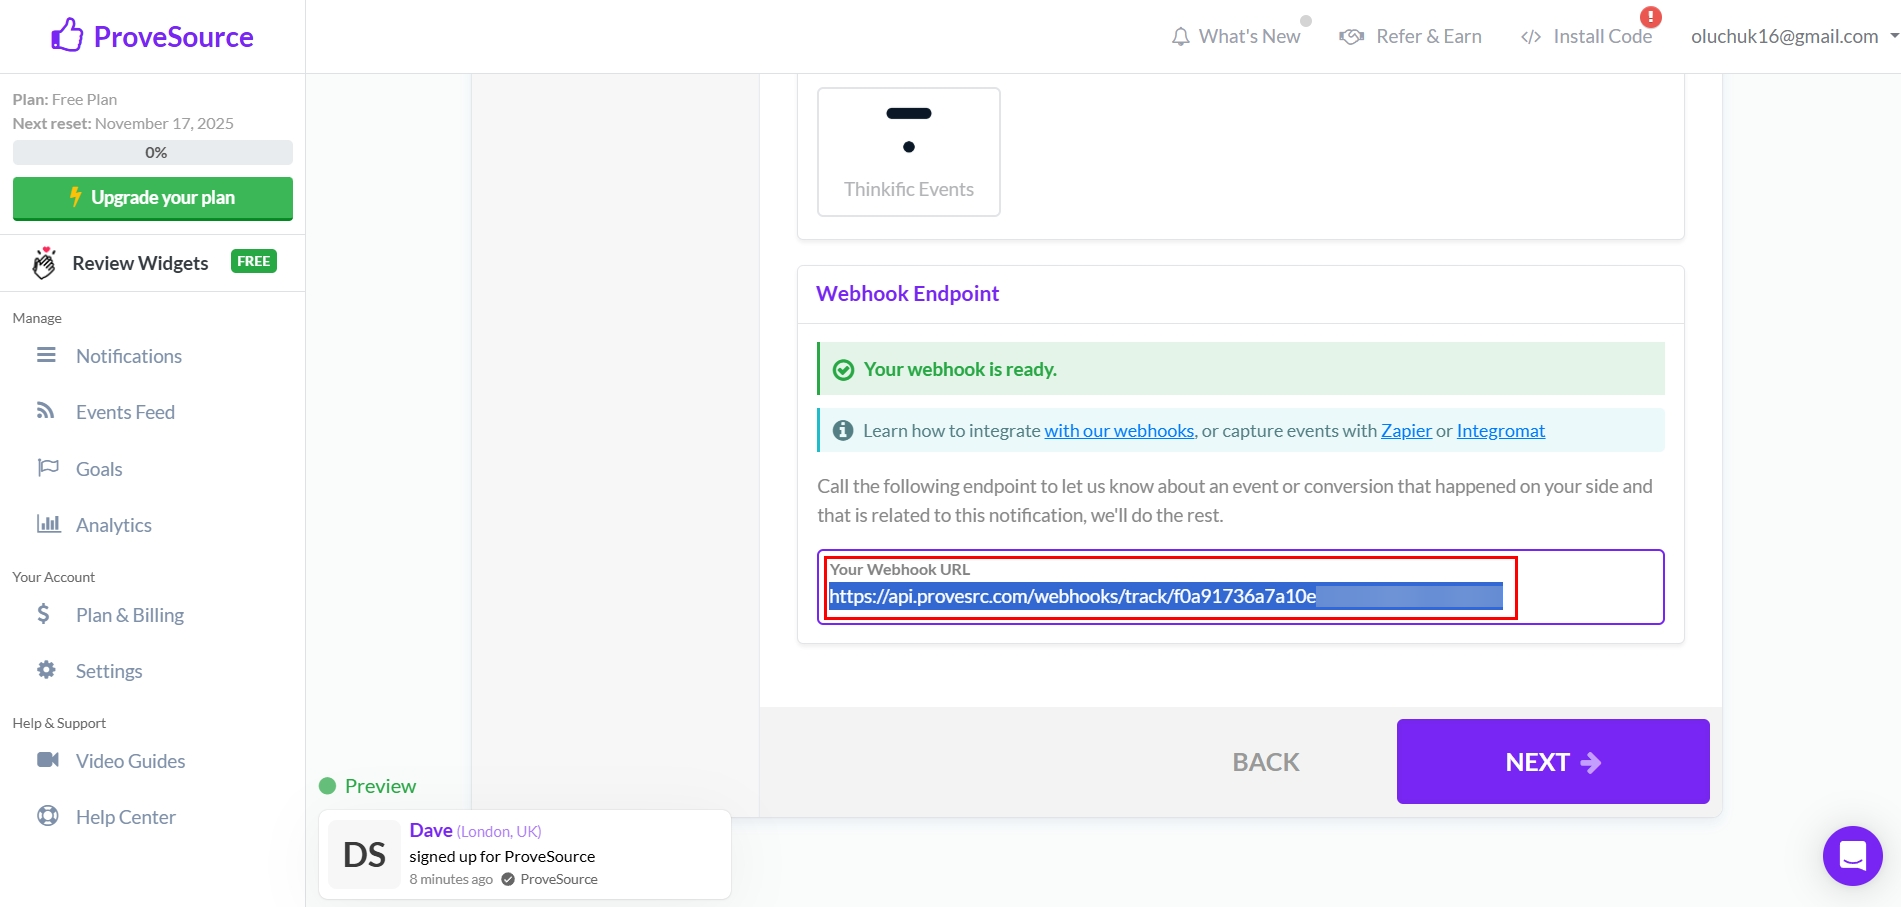Select the Thinkific Events integration card

(x=908, y=150)
